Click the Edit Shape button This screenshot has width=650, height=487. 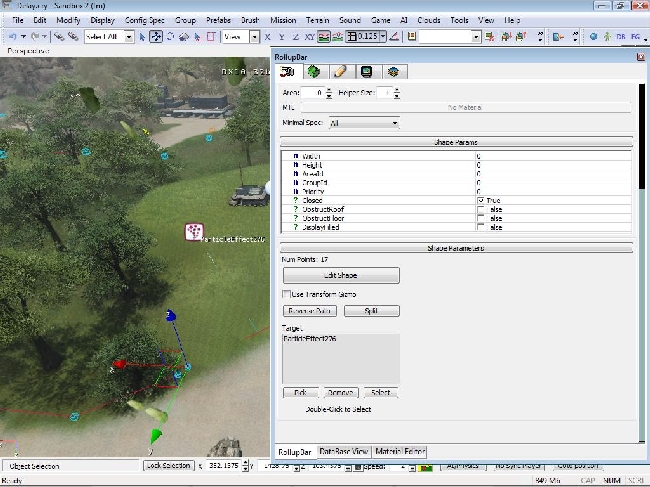[341, 275]
